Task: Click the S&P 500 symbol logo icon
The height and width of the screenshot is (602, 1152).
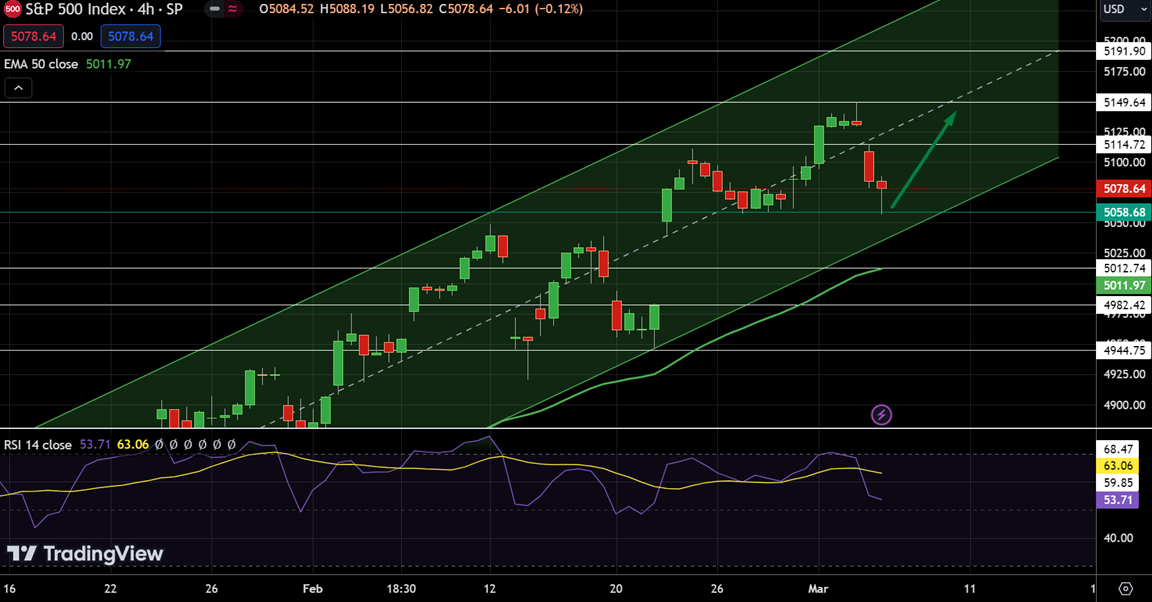Action: coord(14,9)
